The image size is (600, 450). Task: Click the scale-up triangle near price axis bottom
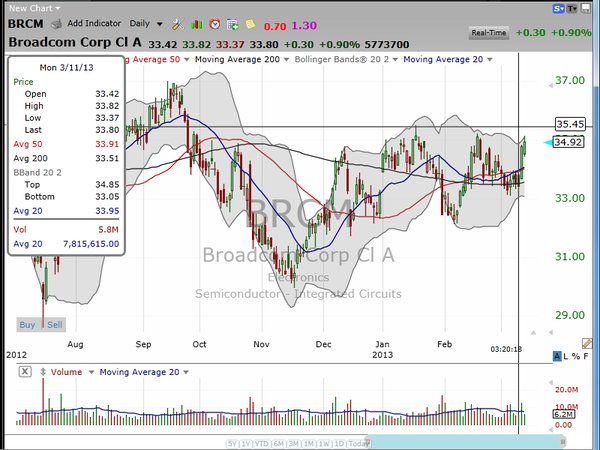[533, 332]
